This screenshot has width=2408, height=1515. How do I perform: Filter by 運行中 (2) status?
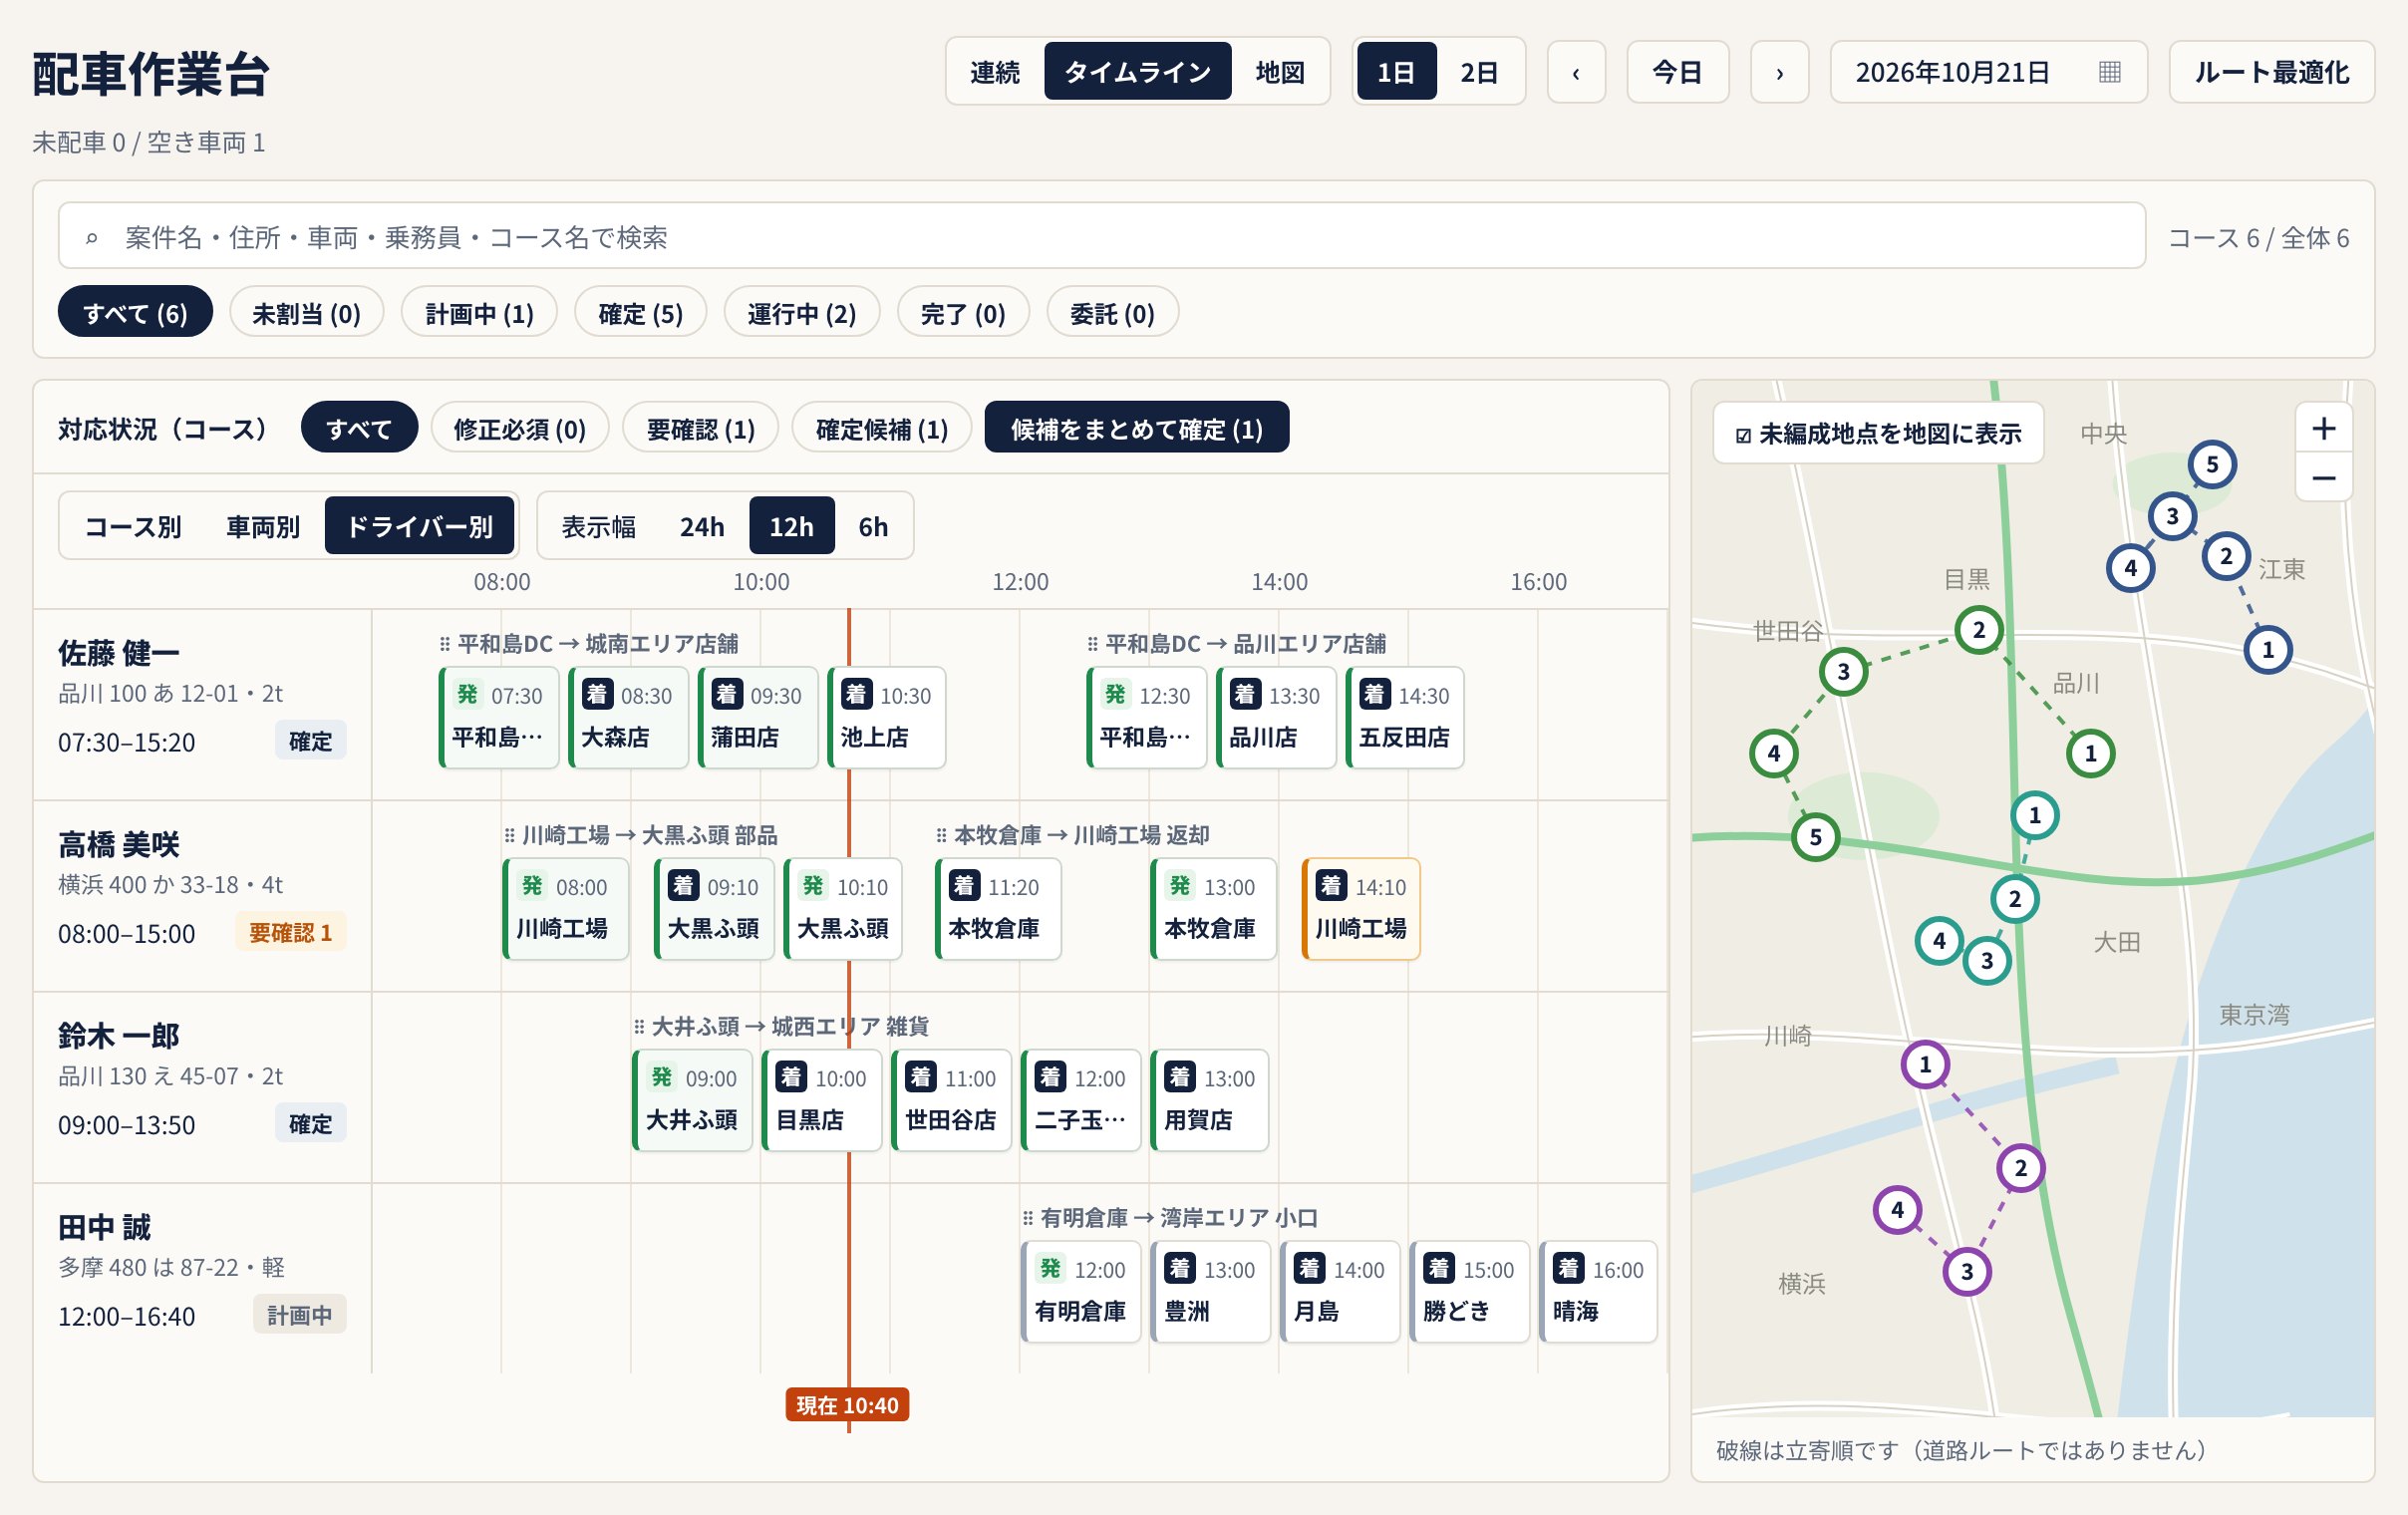point(801,313)
